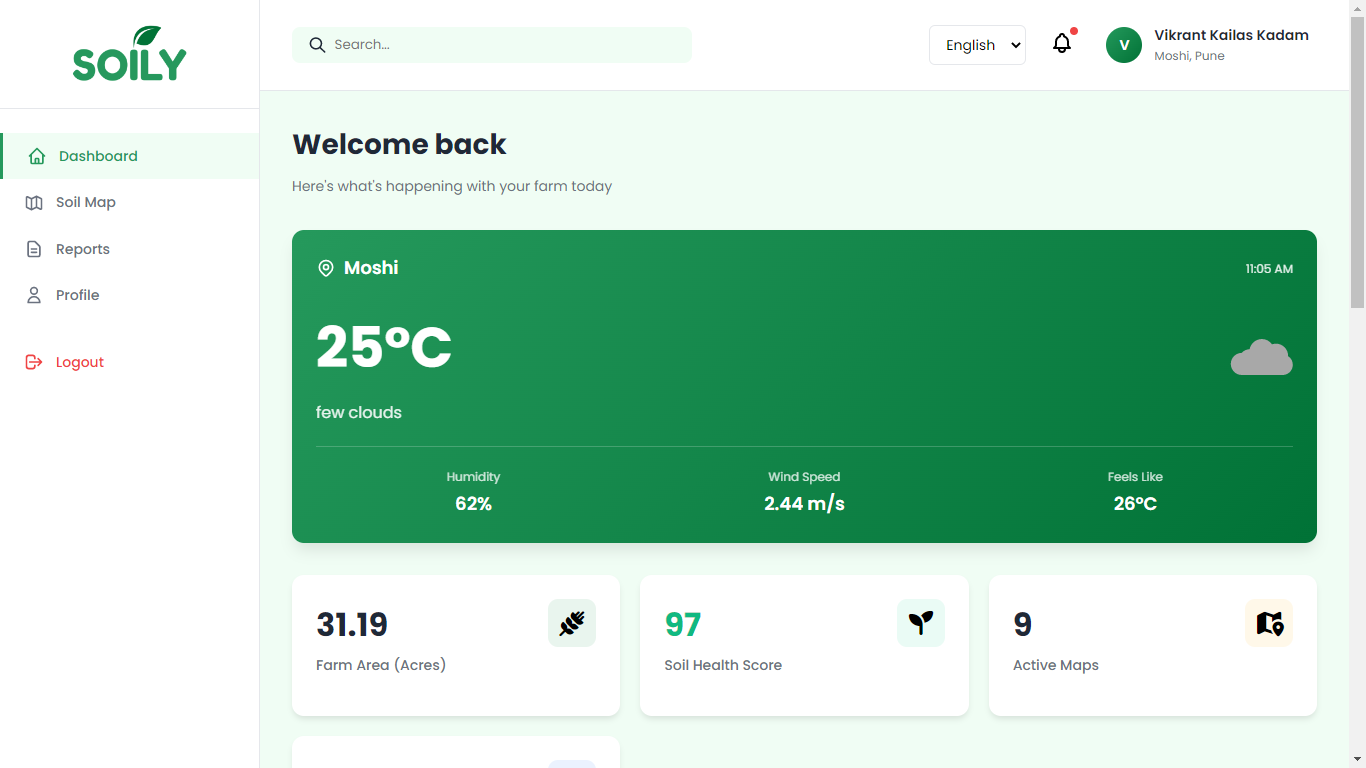Click the Vikrant Kailas Kadam username
The image size is (1366, 768).
pos(1231,35)
